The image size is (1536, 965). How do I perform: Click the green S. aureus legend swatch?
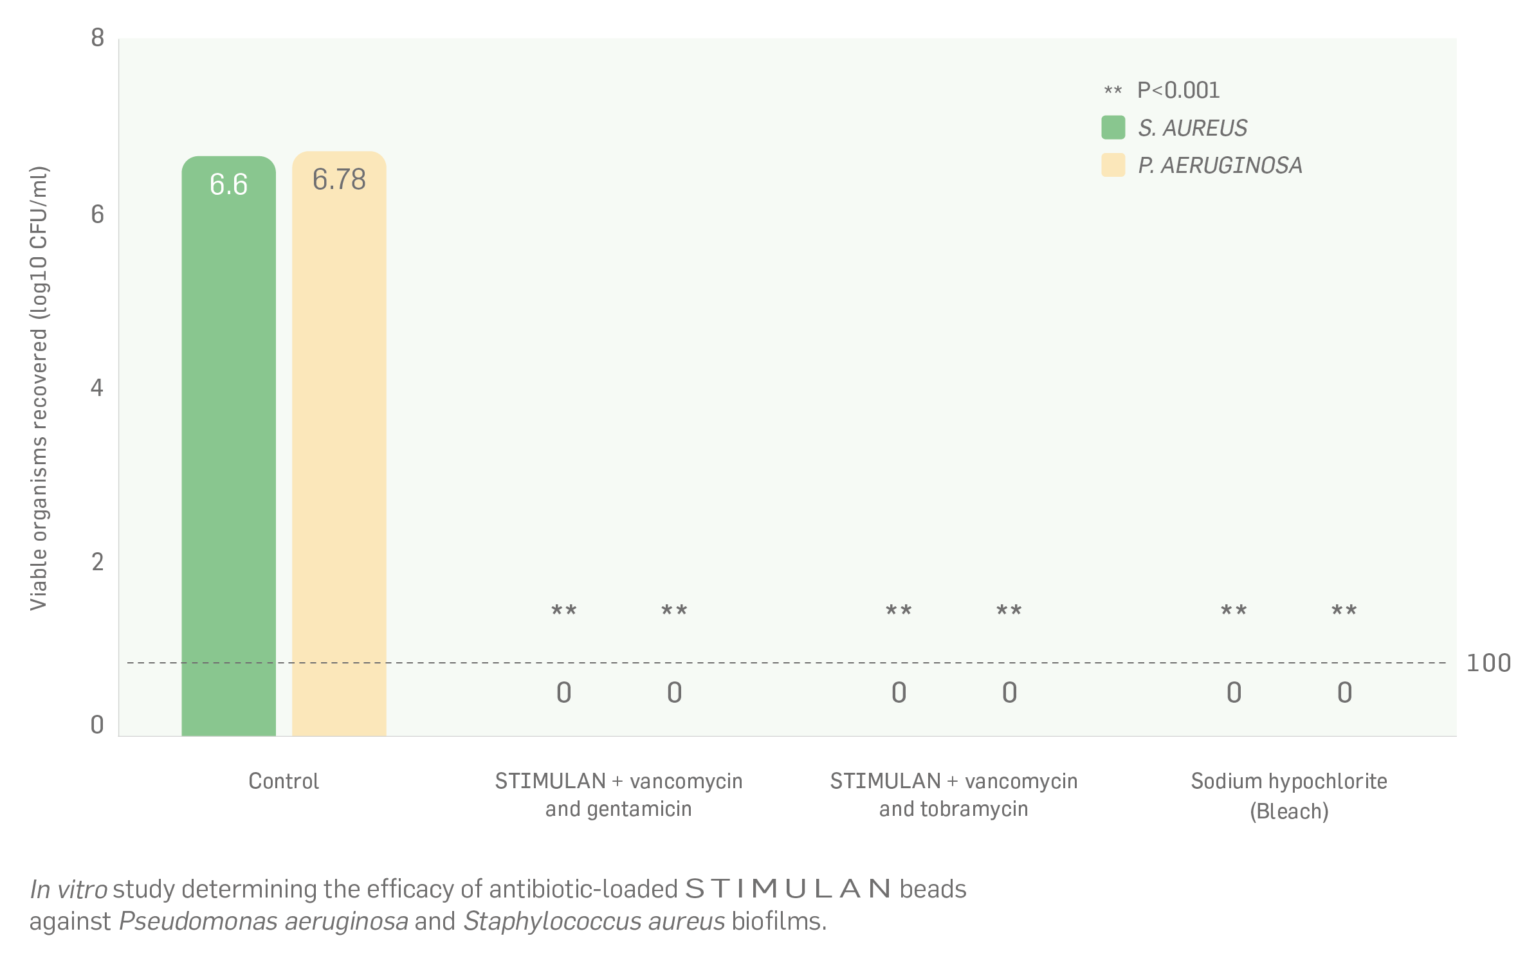click(x=1113, y=128)
